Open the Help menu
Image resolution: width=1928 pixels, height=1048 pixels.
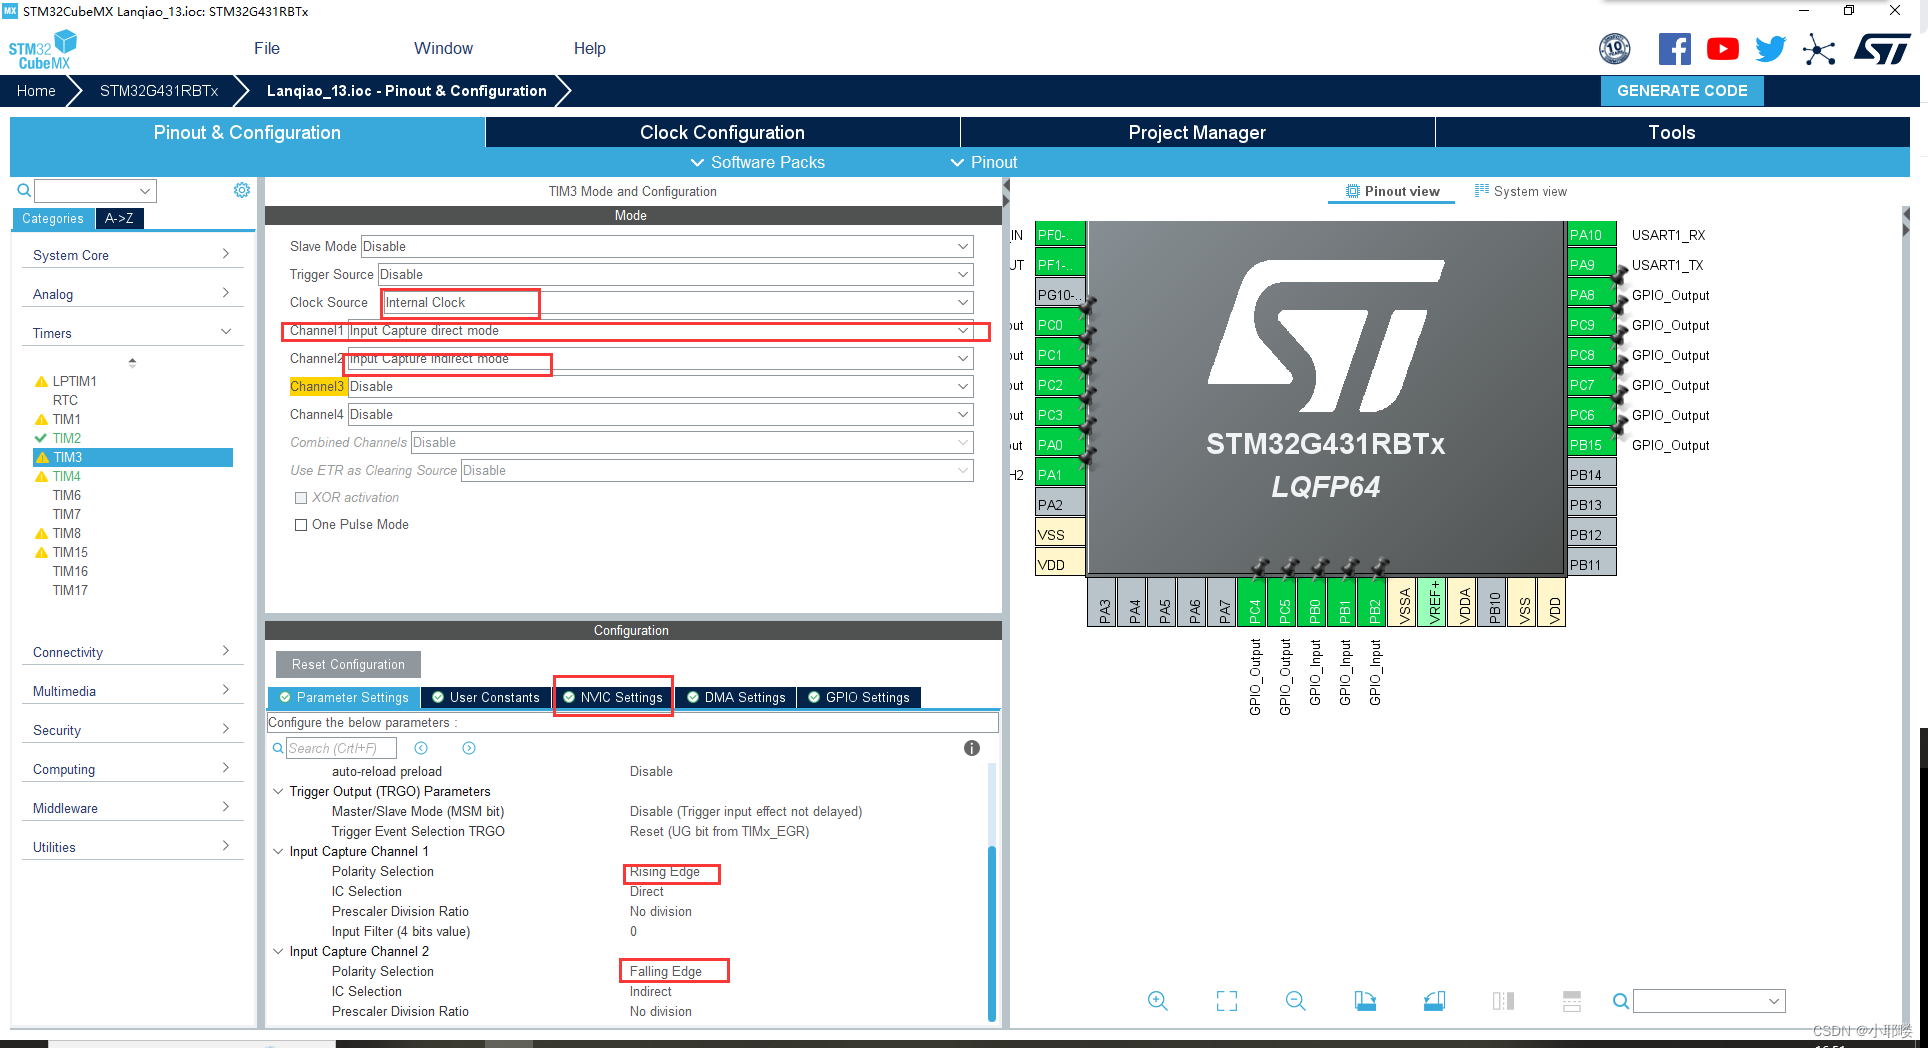tap(590, 48)
